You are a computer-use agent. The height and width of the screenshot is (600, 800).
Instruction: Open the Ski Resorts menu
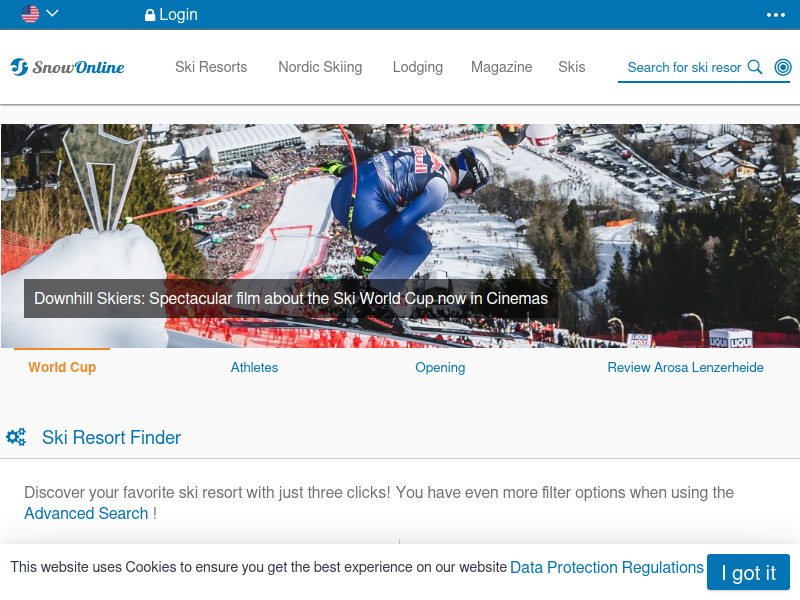[x=211, y=67]
